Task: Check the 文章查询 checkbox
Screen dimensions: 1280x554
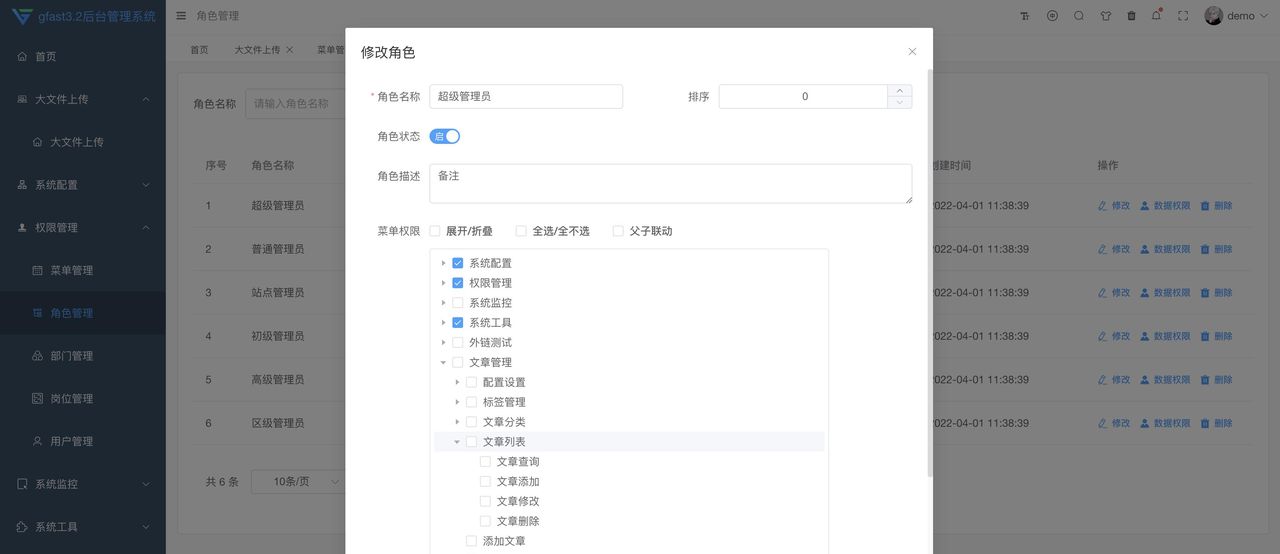Action: point(486,462)
